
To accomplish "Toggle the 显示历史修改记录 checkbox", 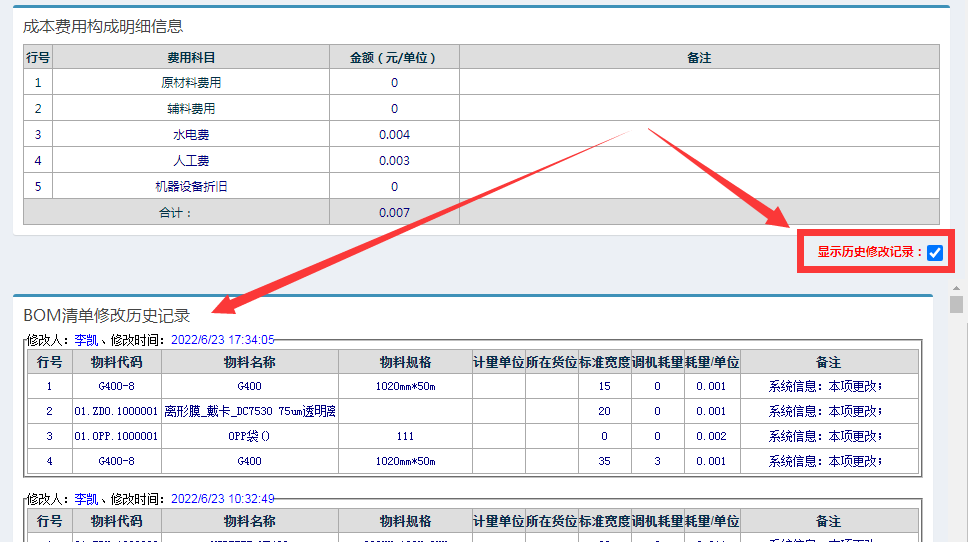I will click(934, 253).
